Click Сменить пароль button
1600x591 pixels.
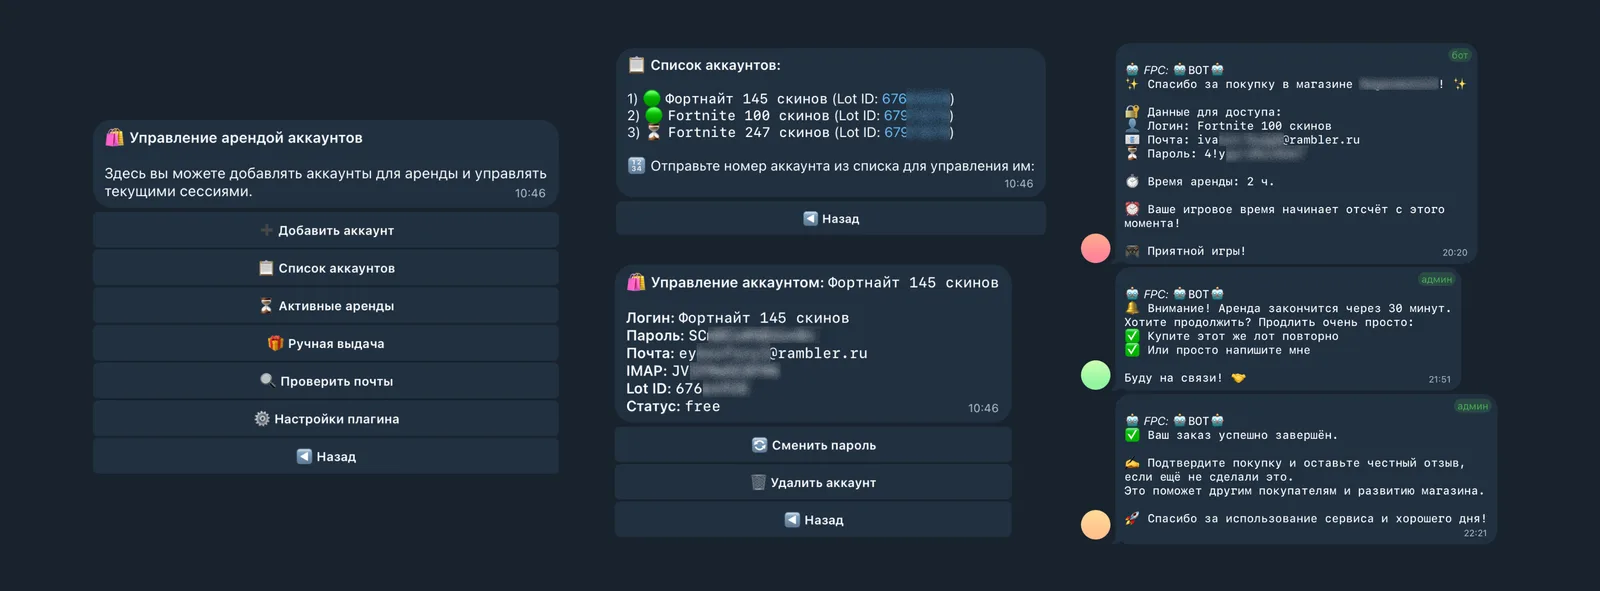813,445
